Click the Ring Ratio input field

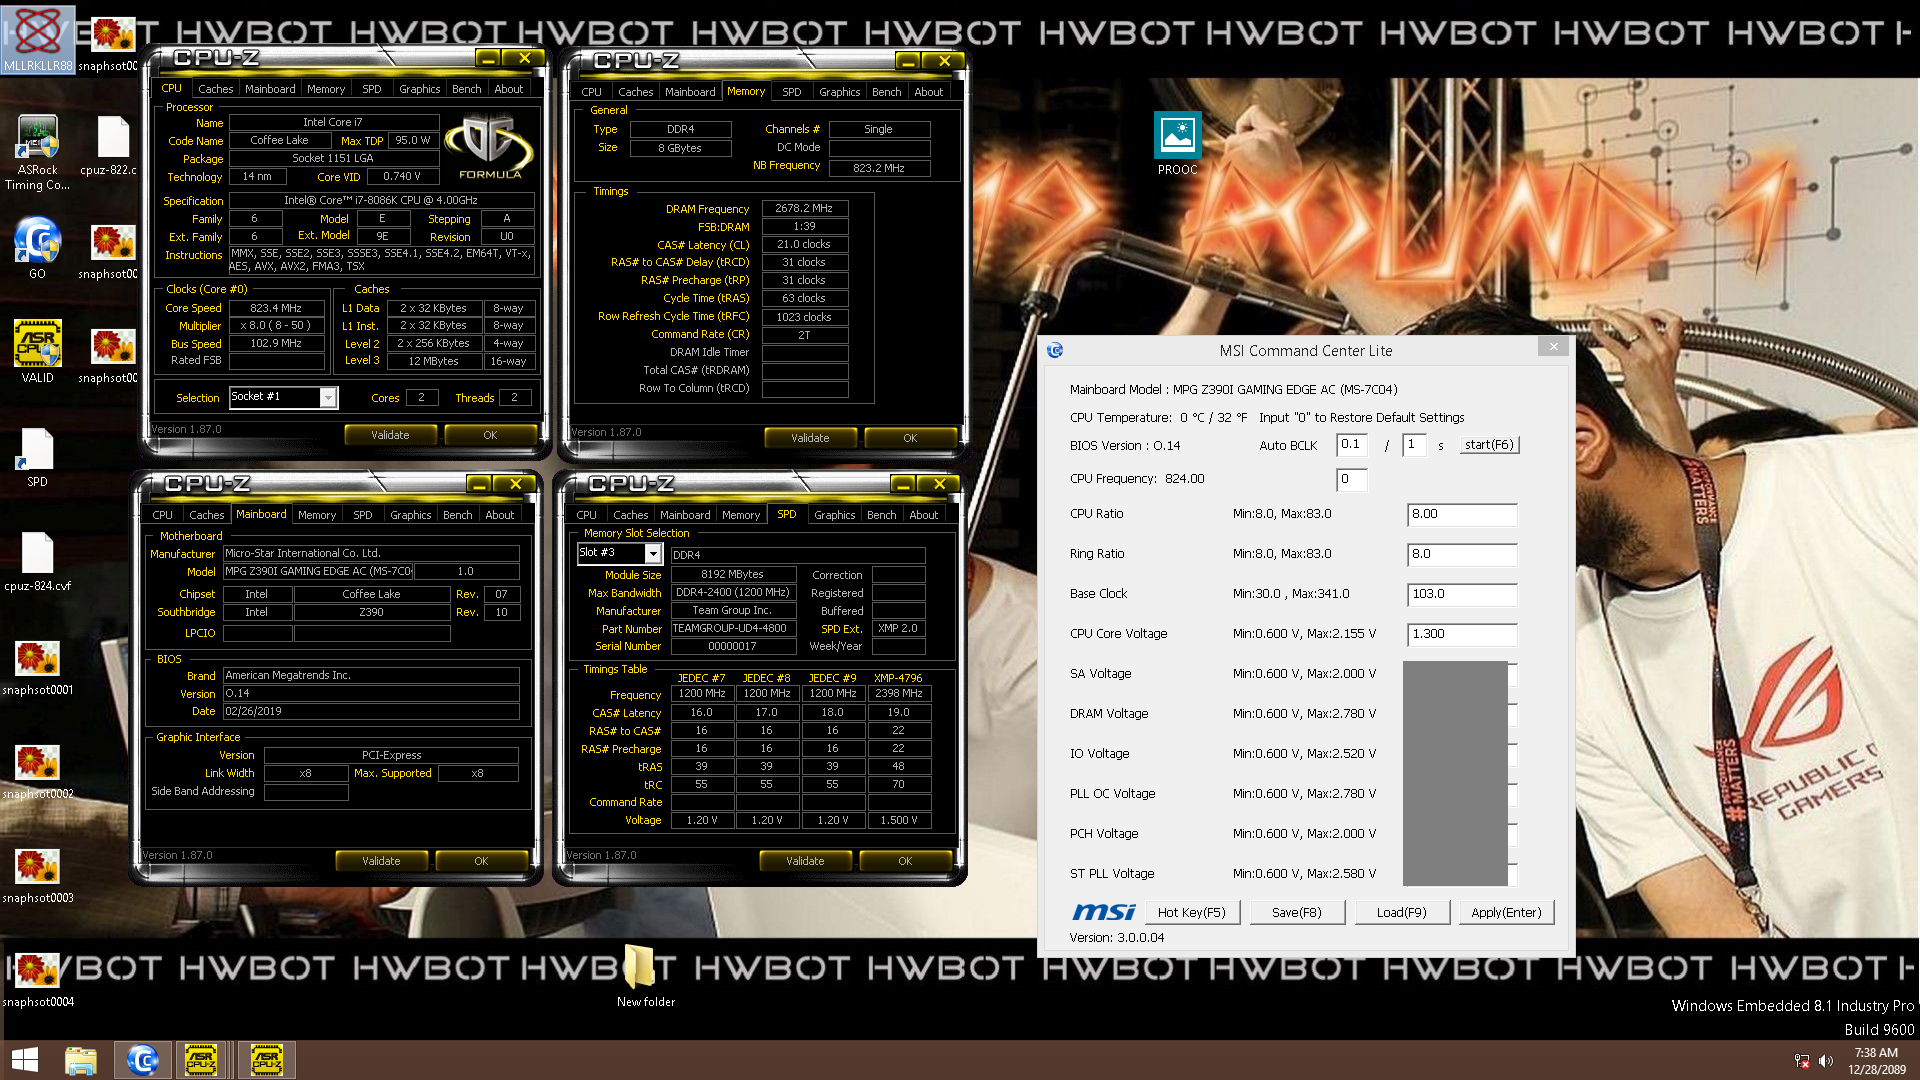tap(1462, 554)
